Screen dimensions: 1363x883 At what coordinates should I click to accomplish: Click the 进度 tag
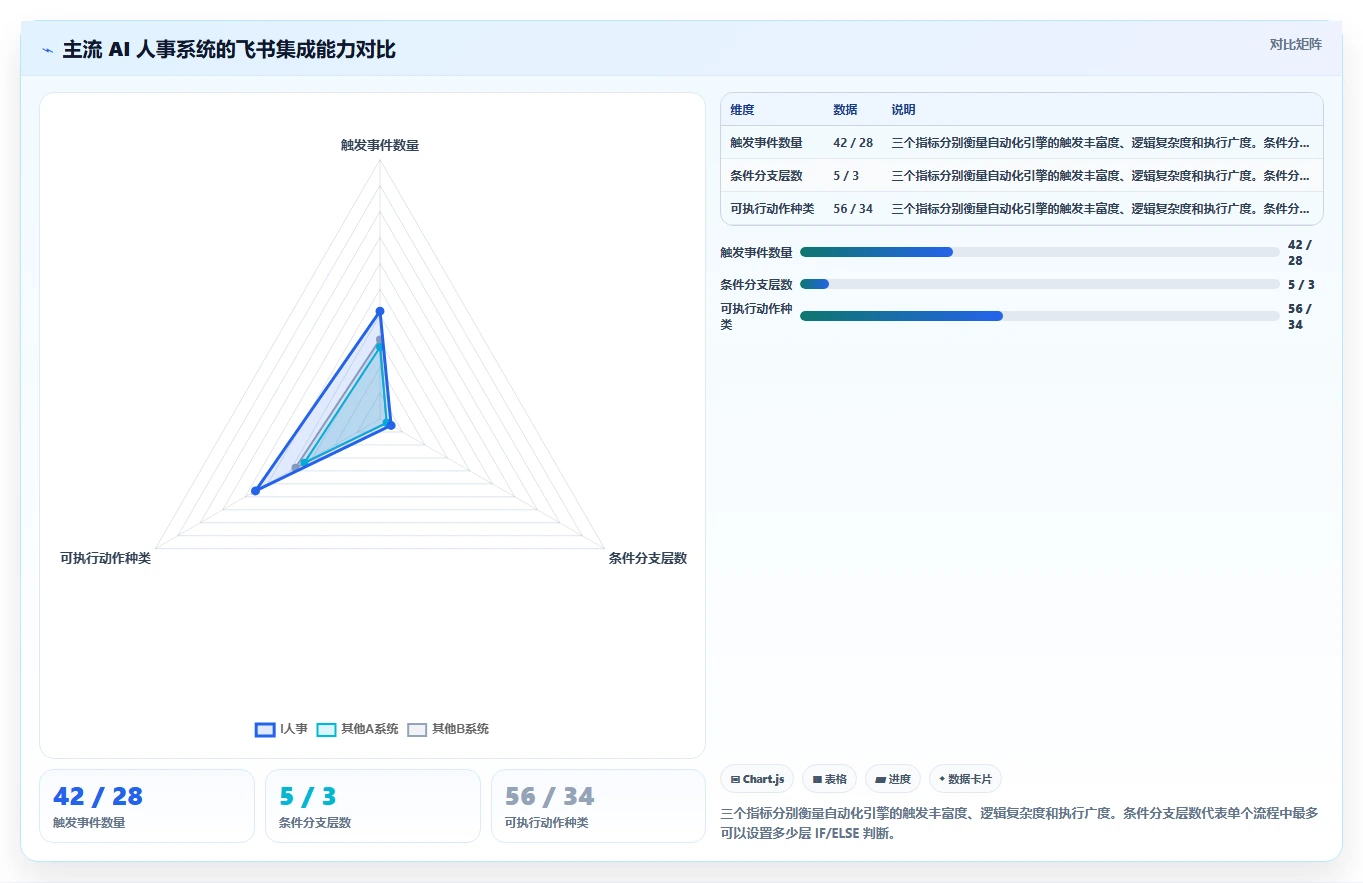pos(893,779)
